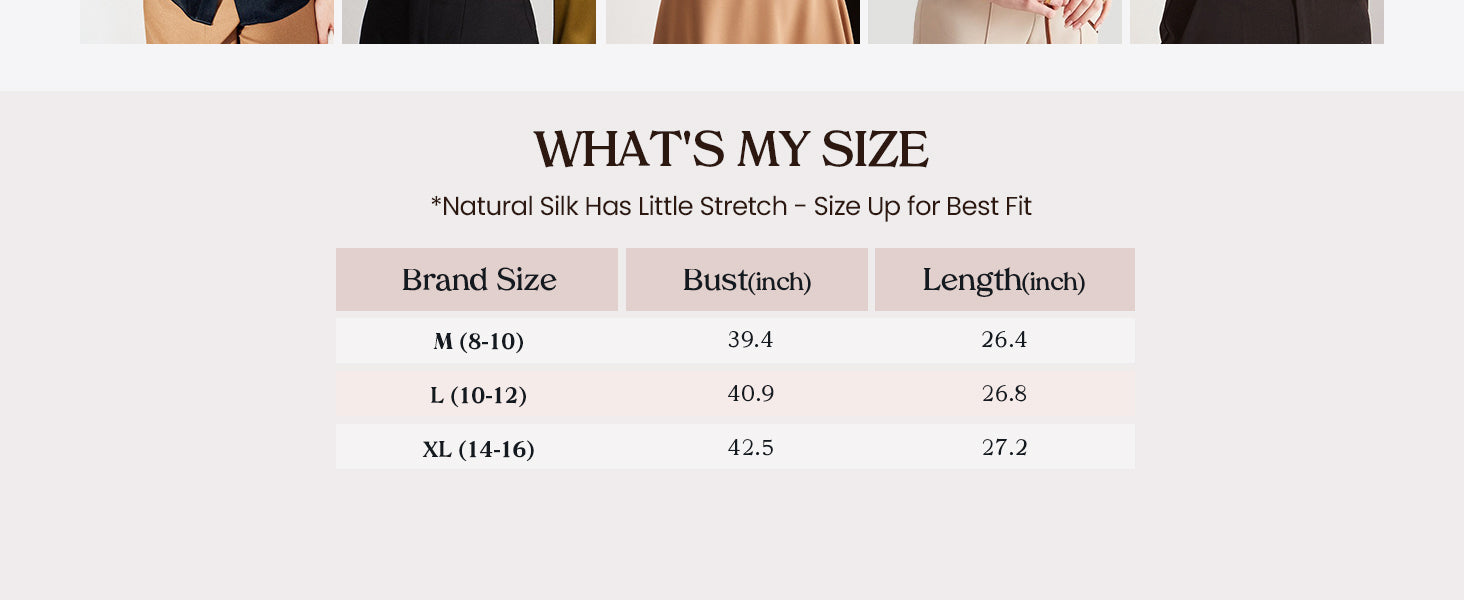View the beige pants photo with hands
Screen dimensions: 1464x600
995,21
